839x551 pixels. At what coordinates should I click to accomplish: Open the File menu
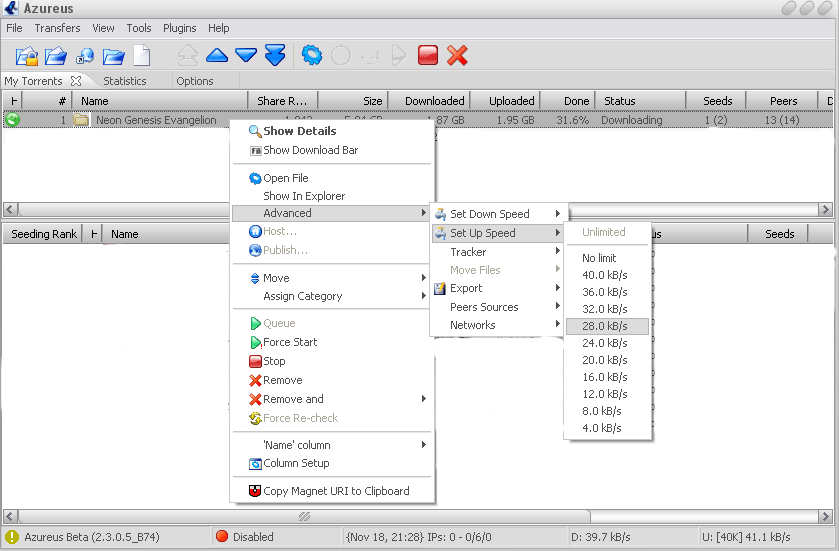14,28
